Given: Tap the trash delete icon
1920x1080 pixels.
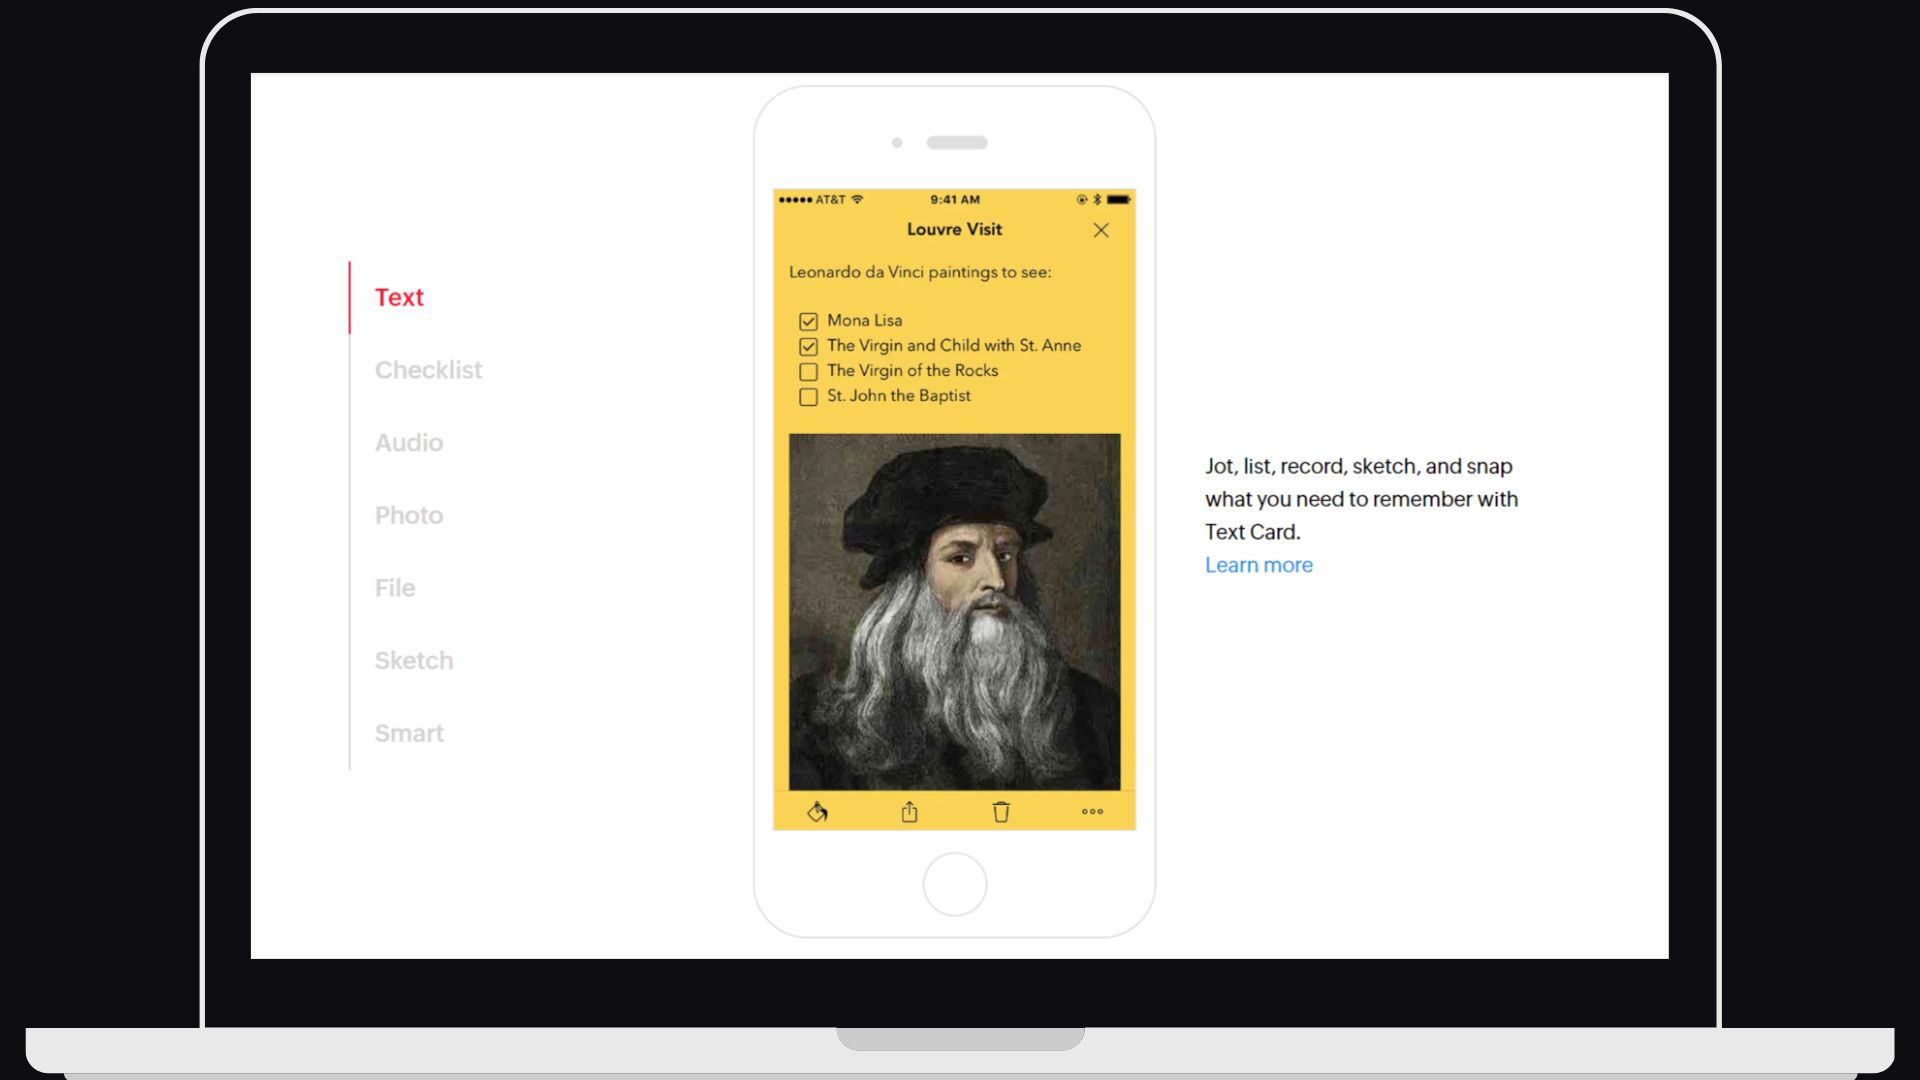Looking at the screenshot, I should [1001, 812].
